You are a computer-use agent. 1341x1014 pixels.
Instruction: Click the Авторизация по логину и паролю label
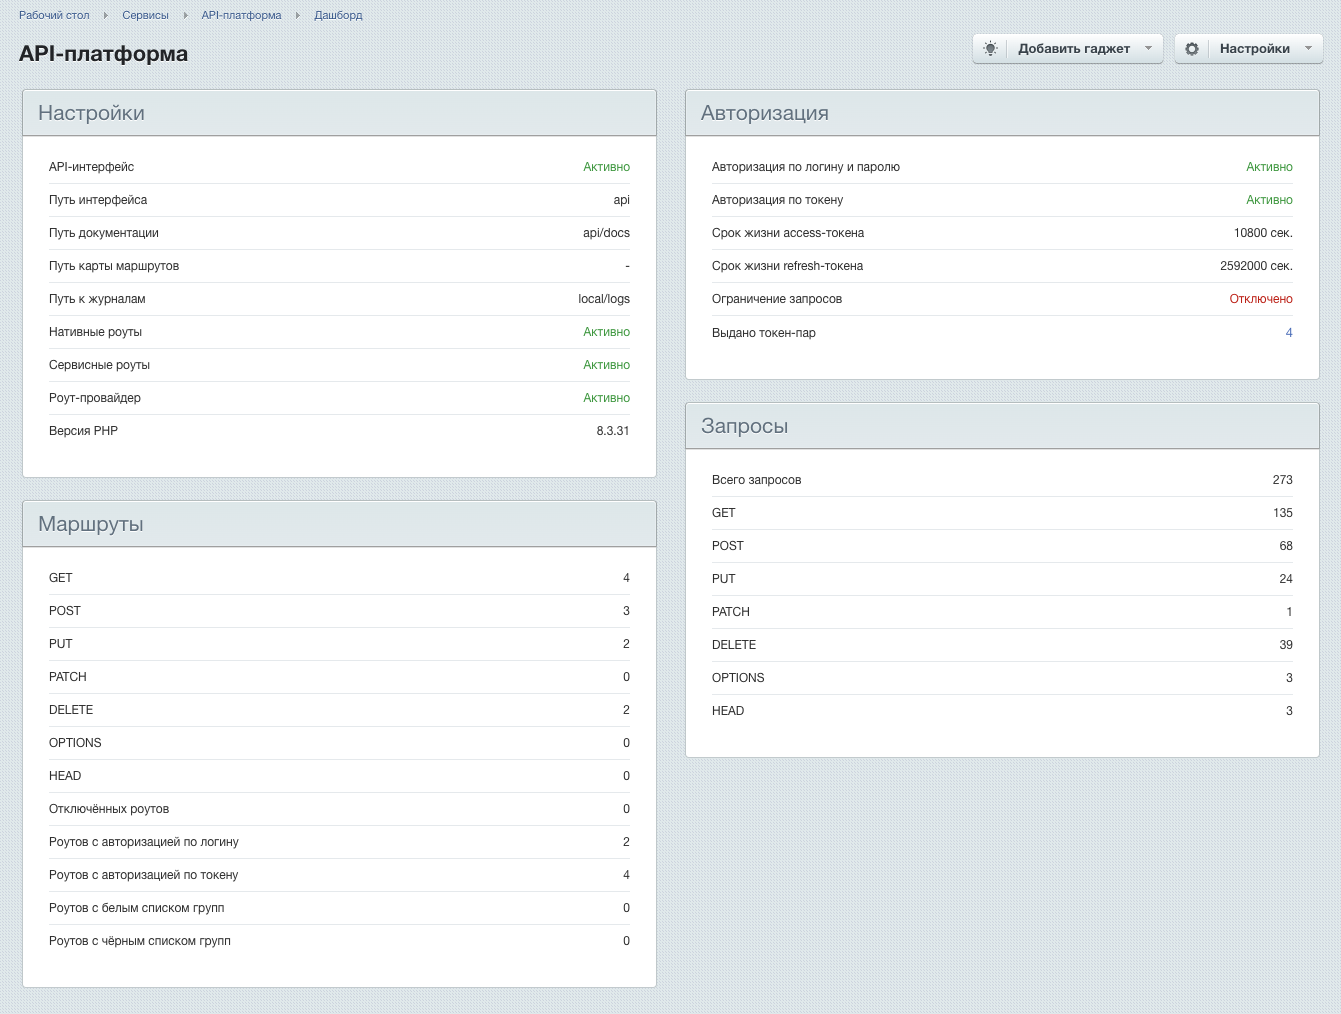click(806, 167)
